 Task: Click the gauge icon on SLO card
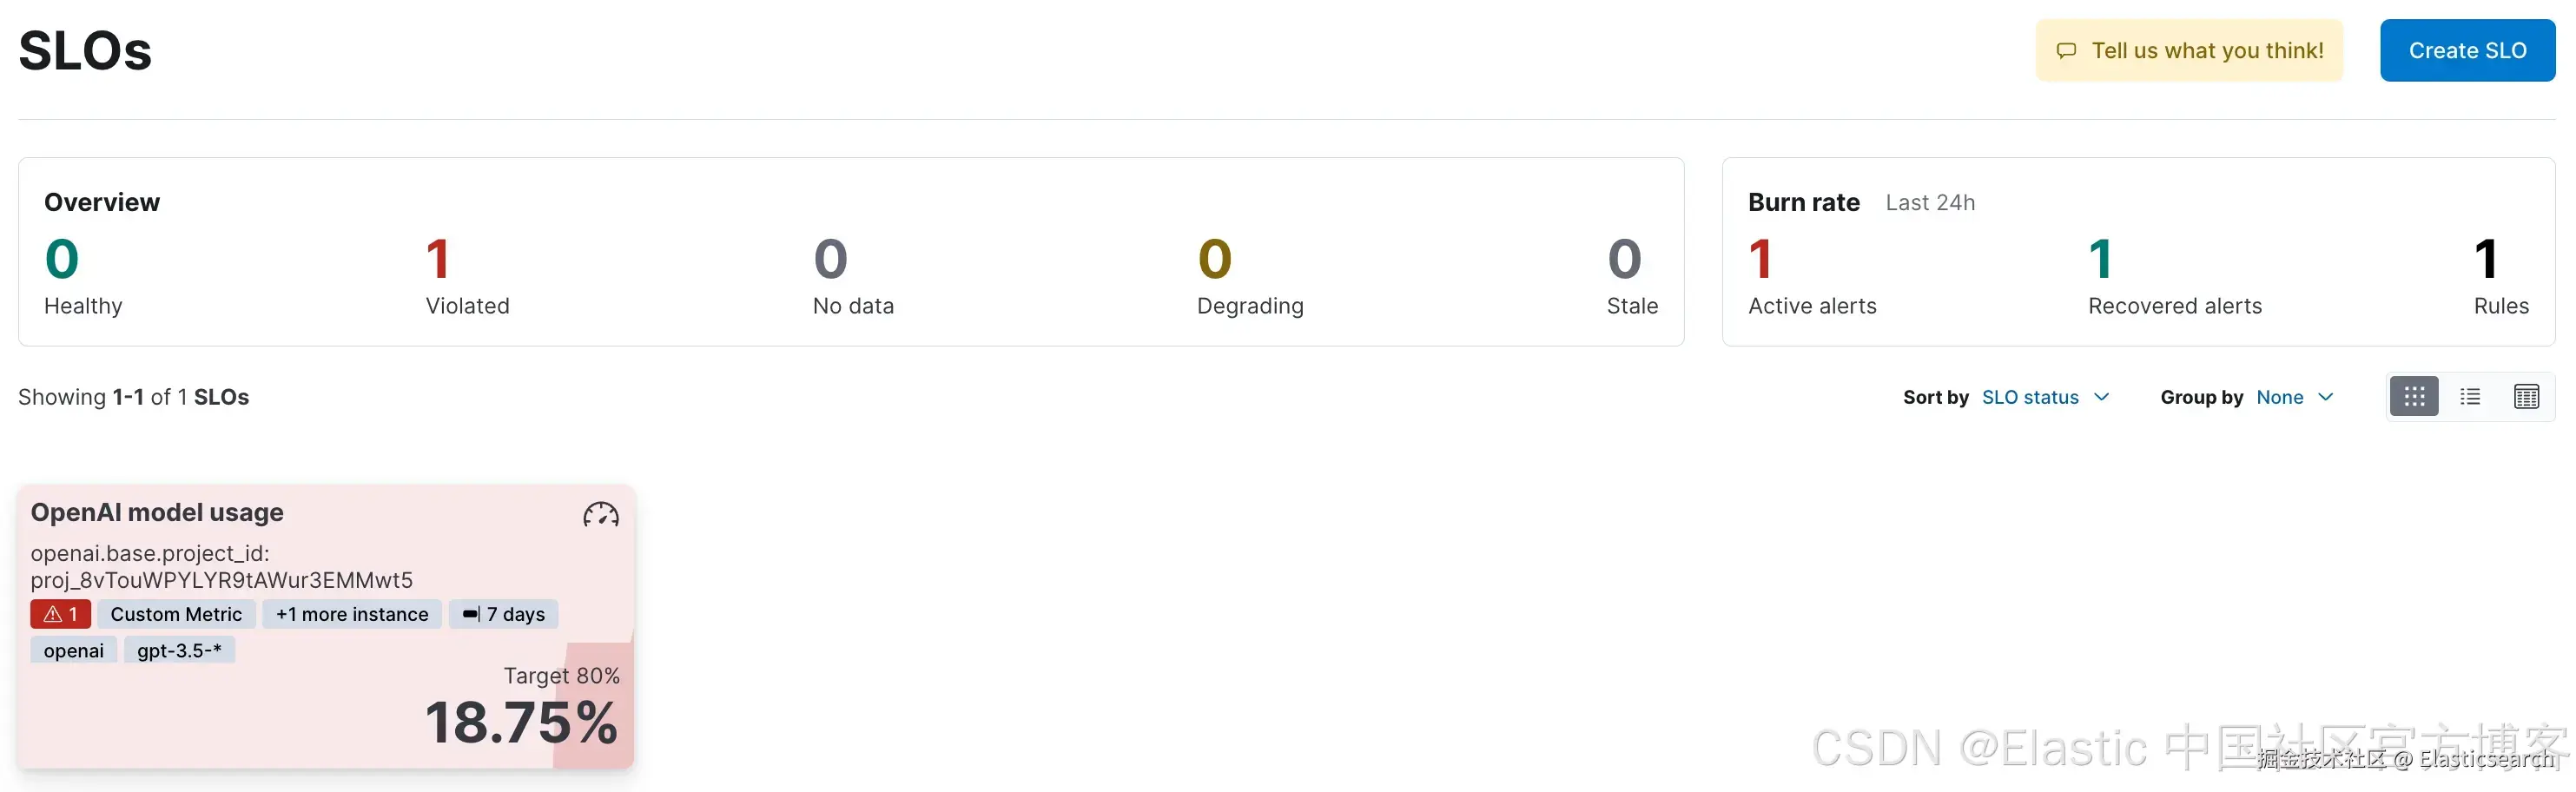(x=600, y=515)
